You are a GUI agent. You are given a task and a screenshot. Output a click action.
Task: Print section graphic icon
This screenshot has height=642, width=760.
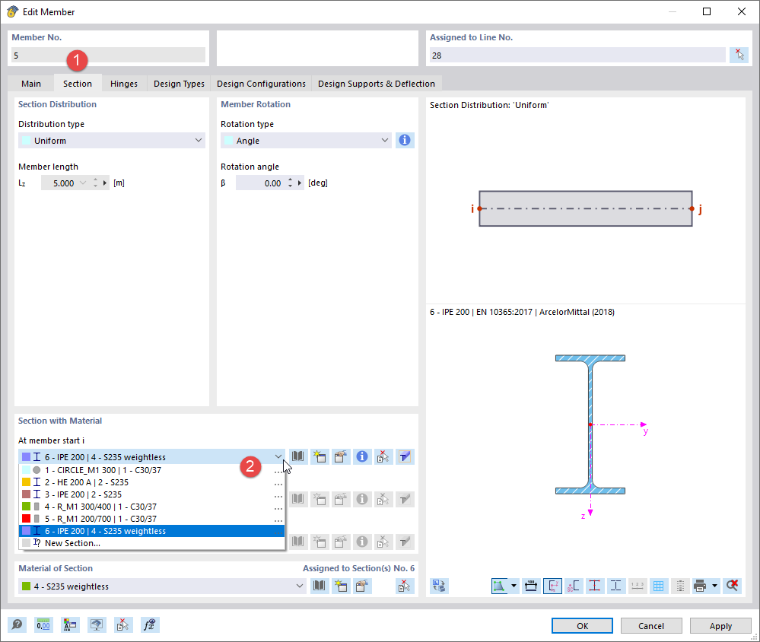coord(700,586)
